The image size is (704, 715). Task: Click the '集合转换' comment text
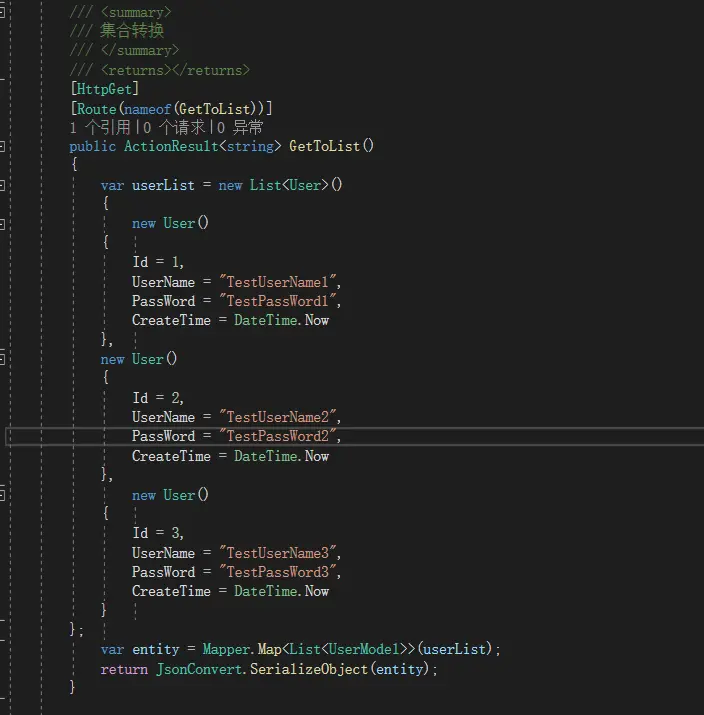tap(131, 31)
